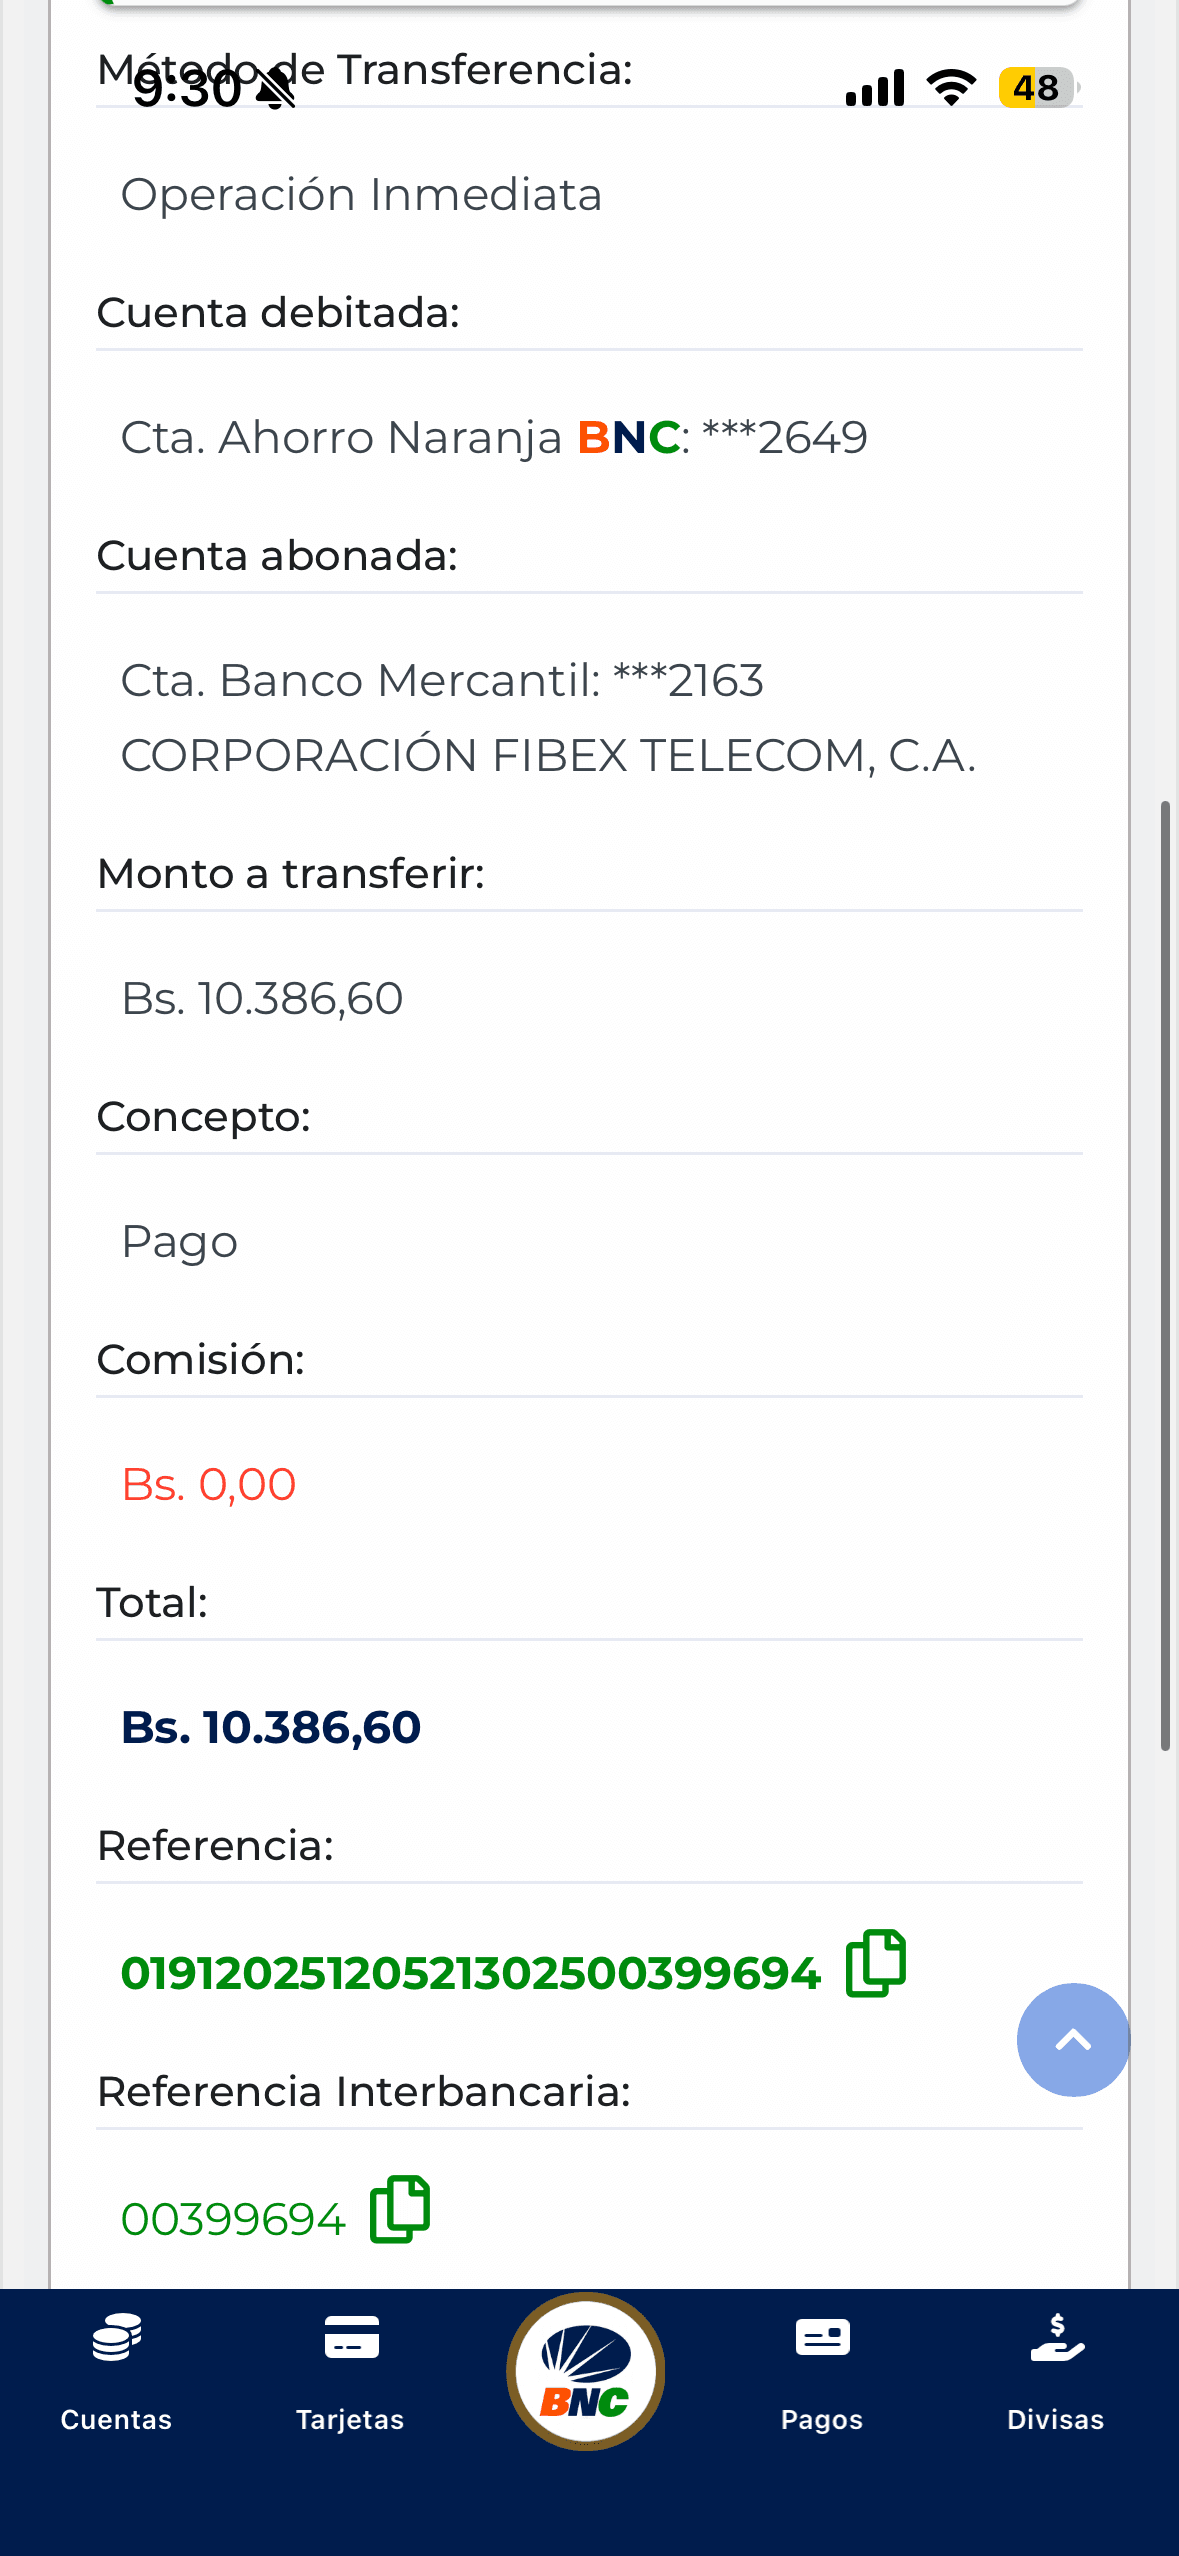
Task: Tap the silenced bell status icon
Action: click(x=276, y=90)
